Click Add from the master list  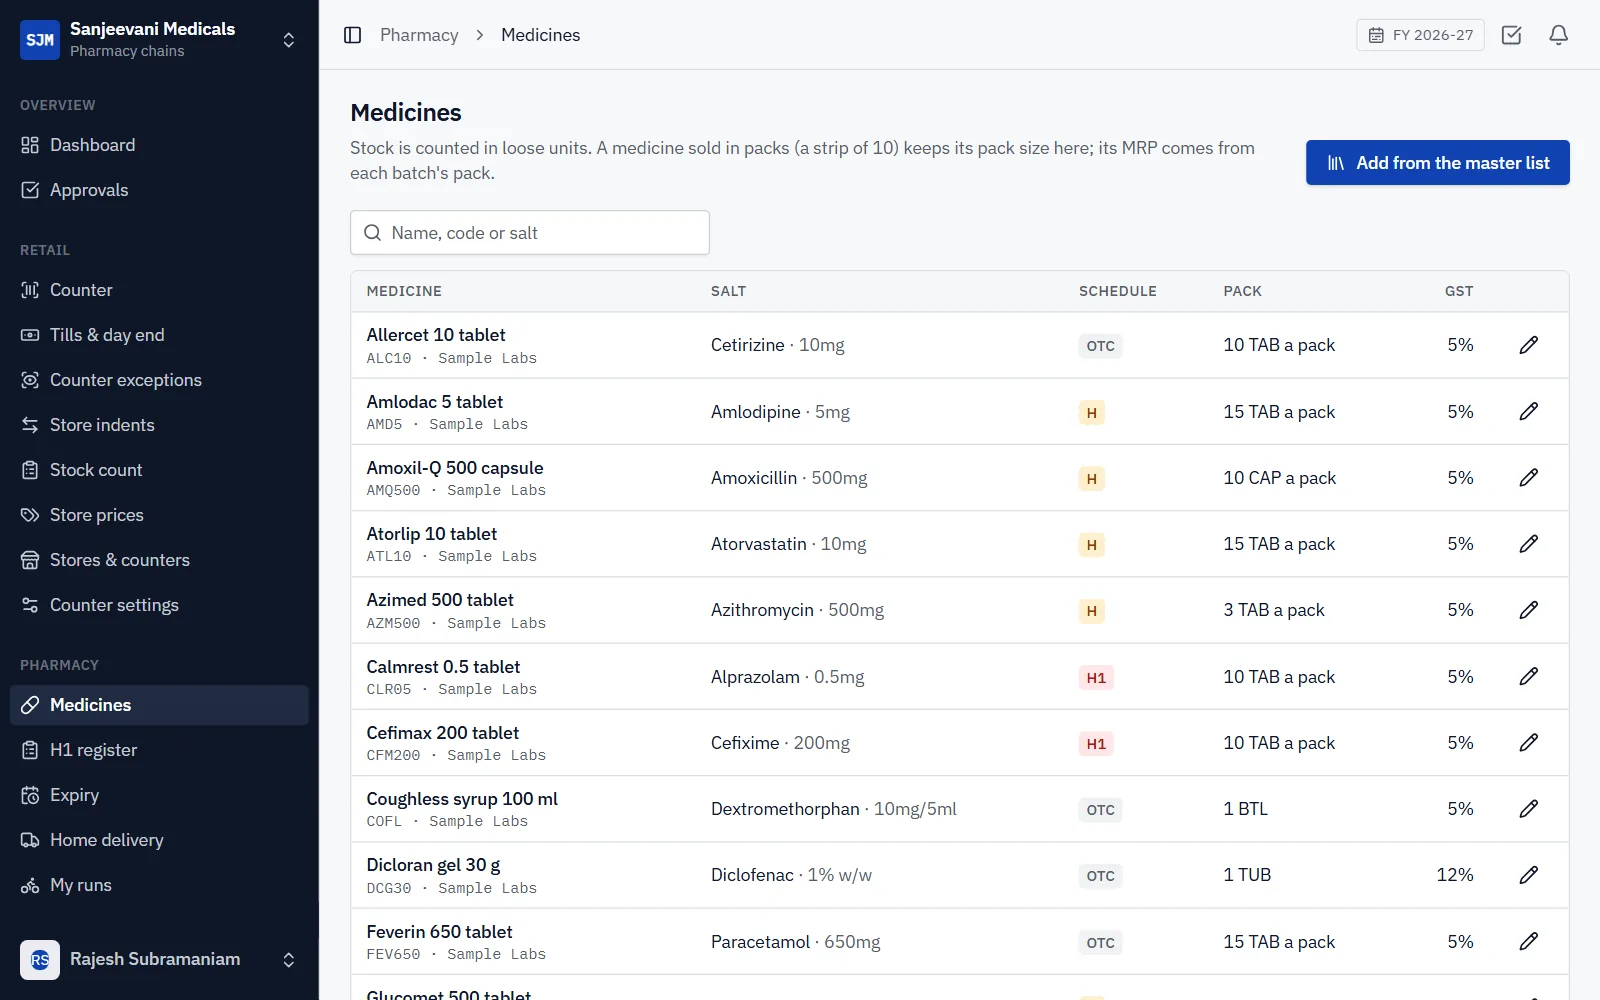click(x=1437, y=163)
